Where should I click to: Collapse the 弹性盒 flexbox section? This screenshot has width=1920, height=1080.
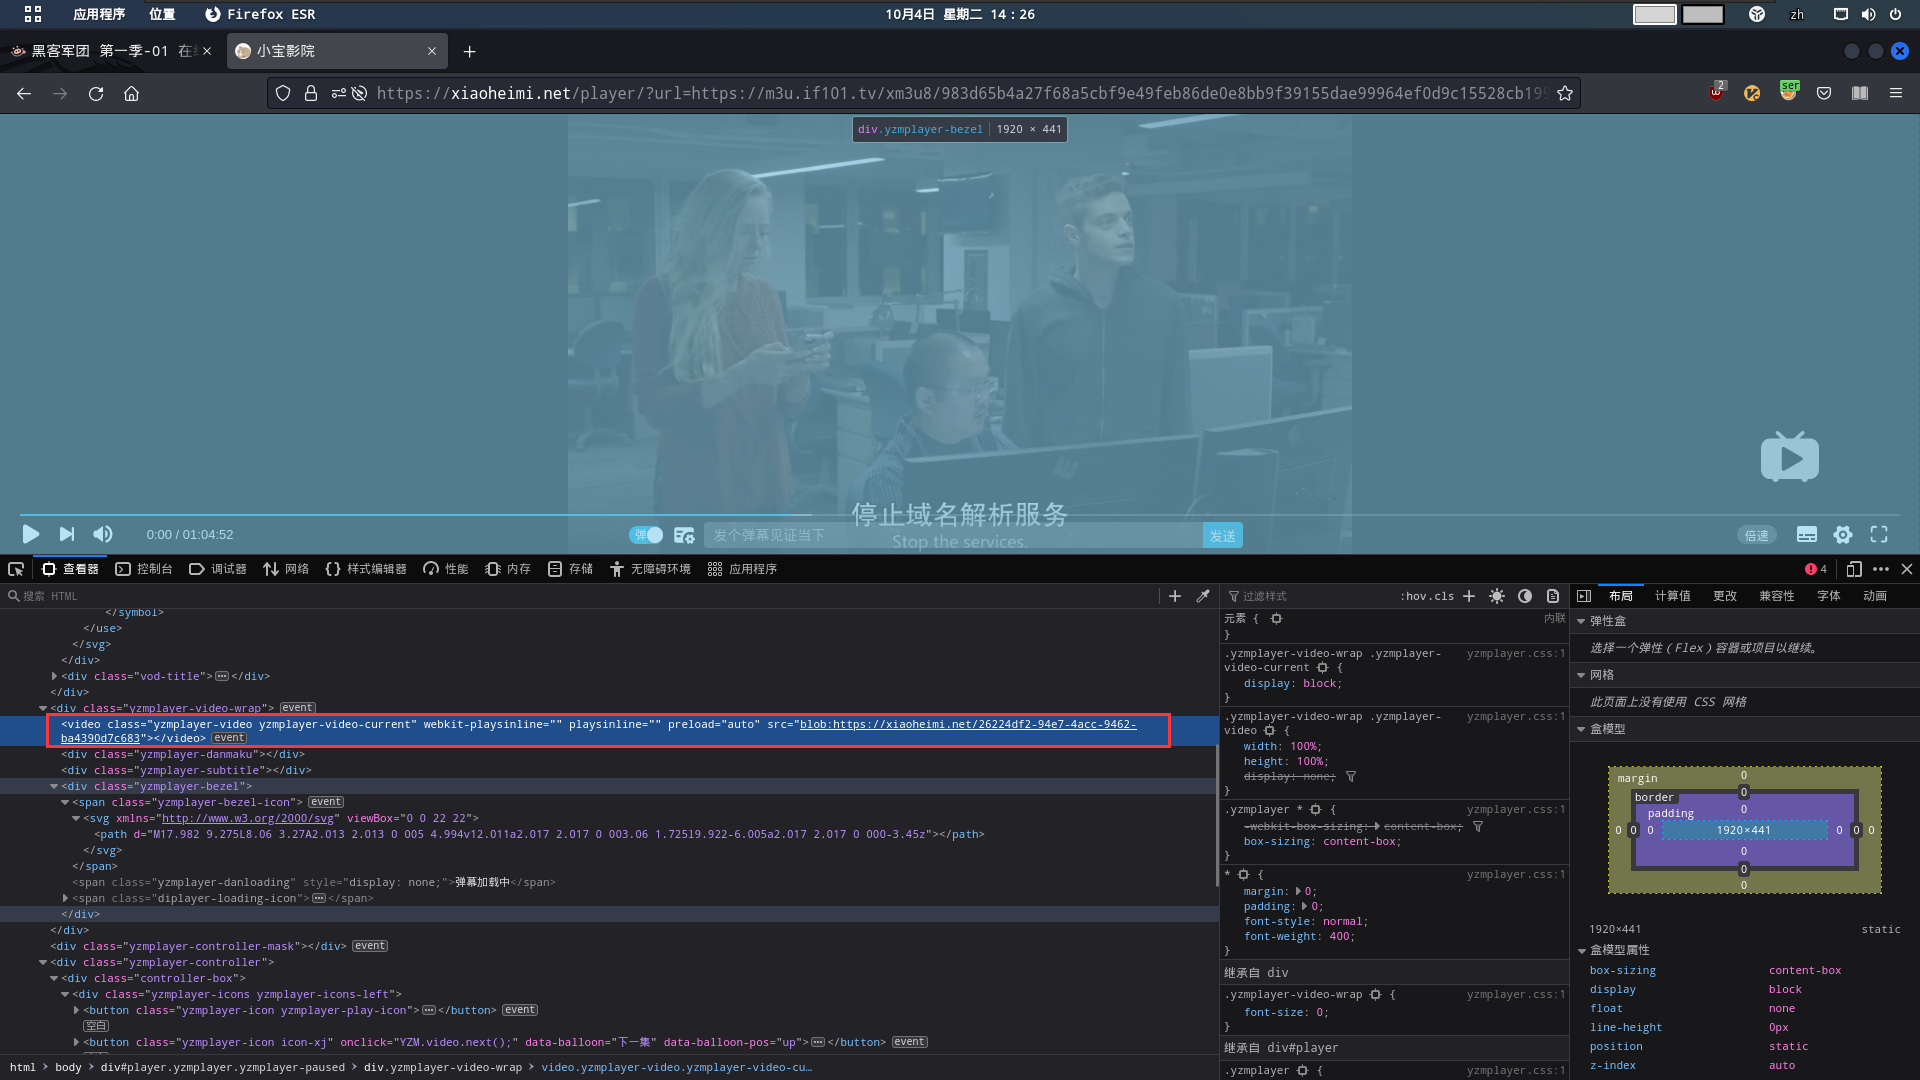[x=1581, y=621]
